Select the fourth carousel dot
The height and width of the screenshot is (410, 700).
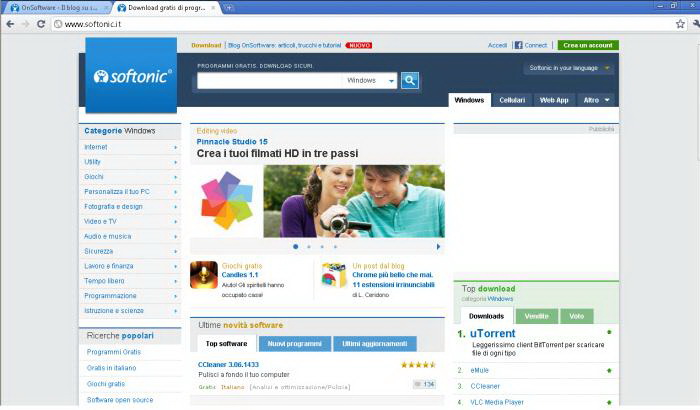(x=335, y=247)
